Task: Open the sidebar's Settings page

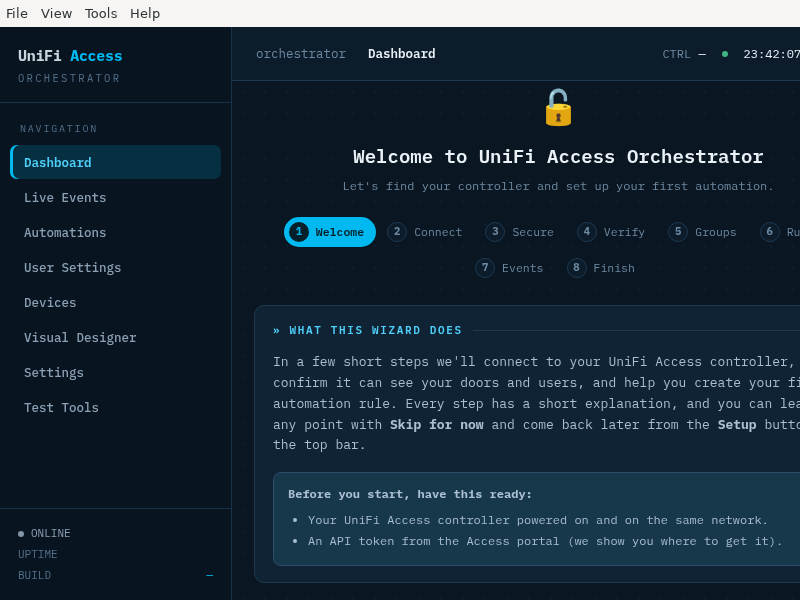Action: [x=115, y=372]
